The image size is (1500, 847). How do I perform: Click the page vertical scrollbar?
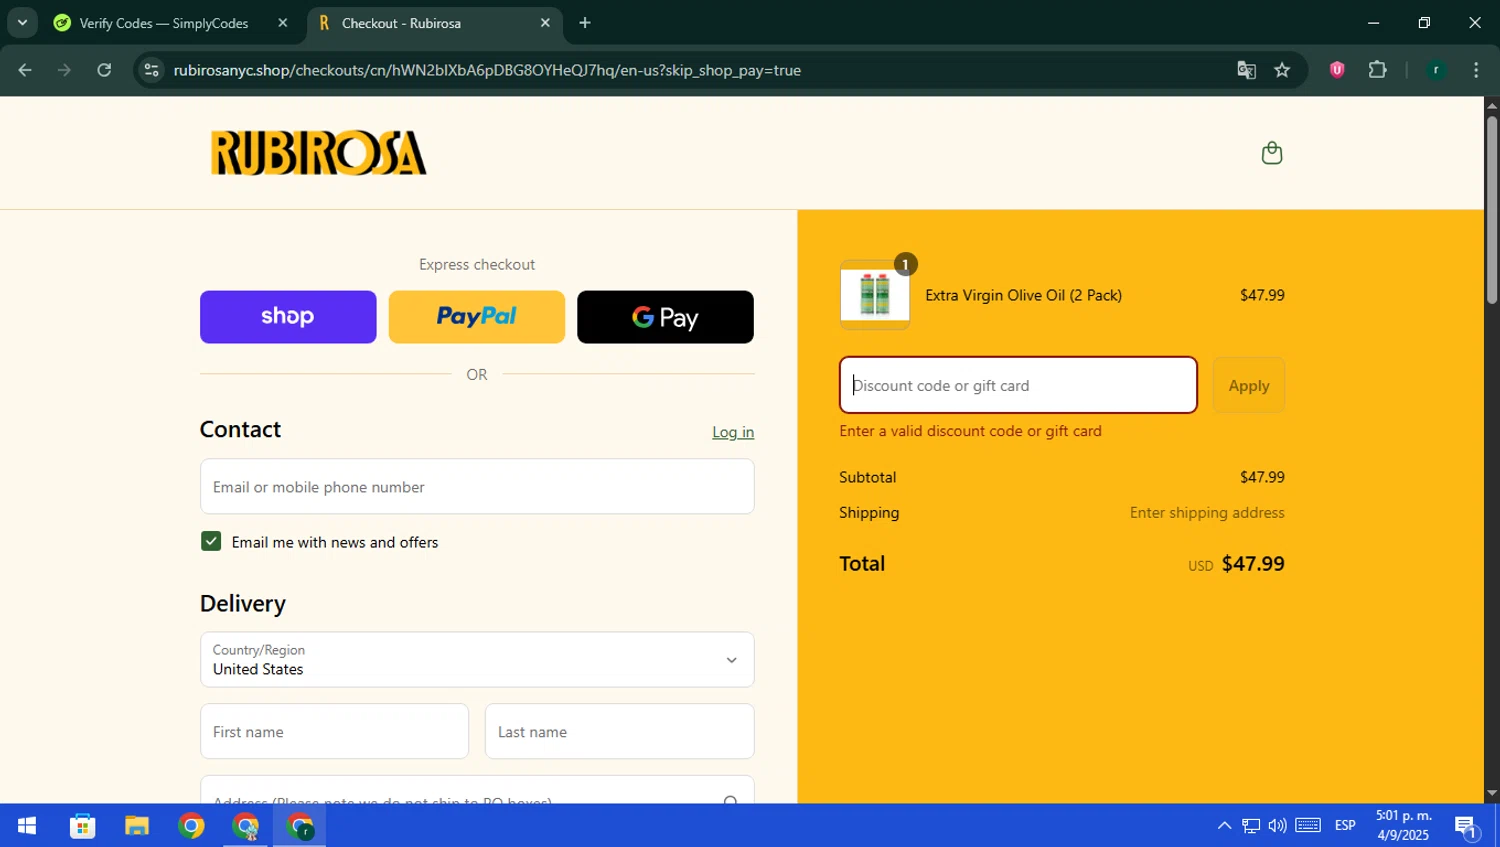coord(1491,210)
